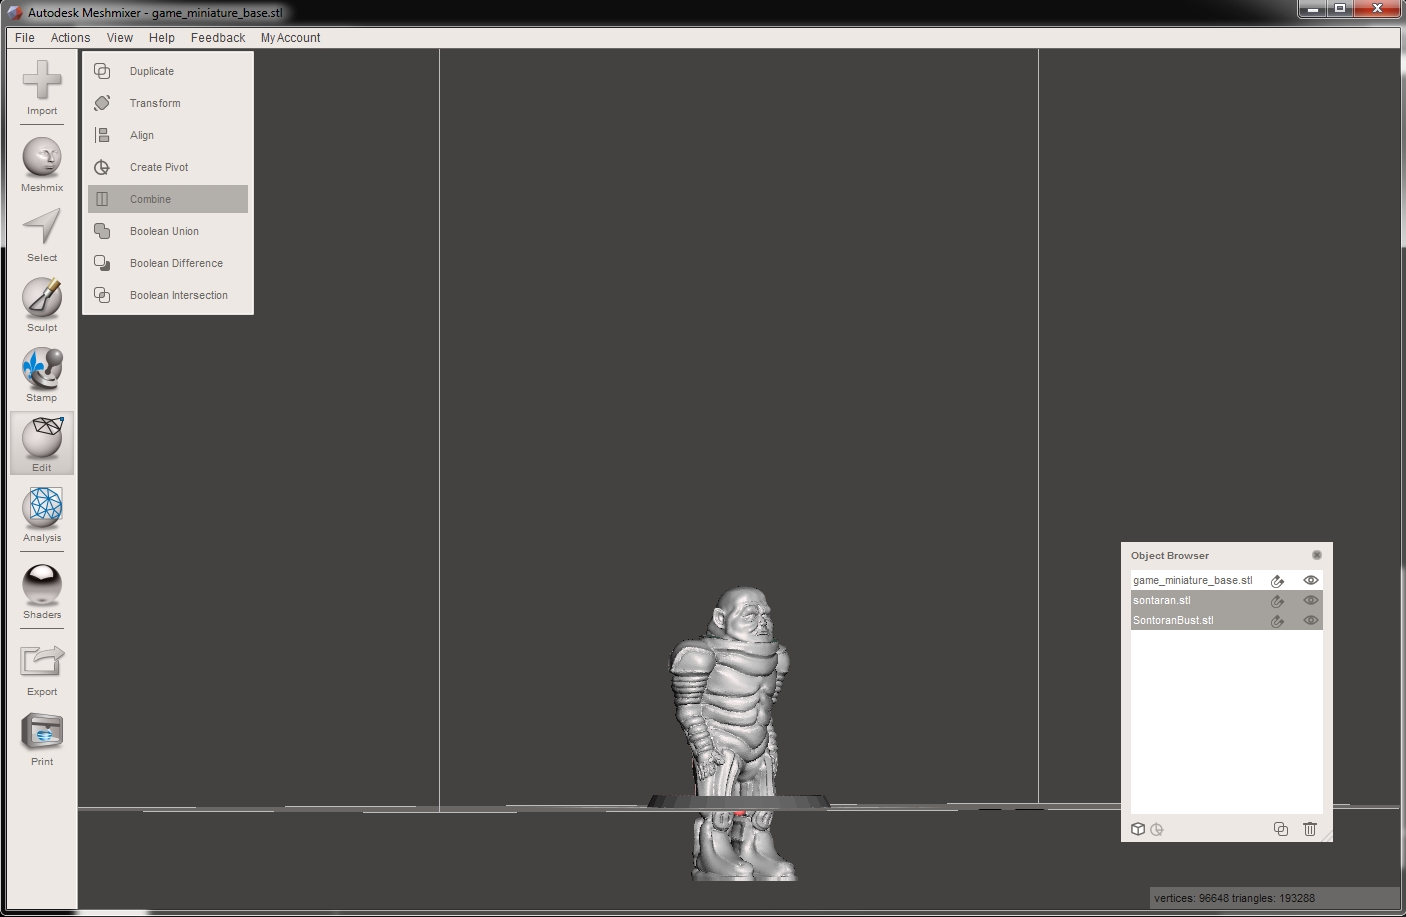The height and width of the screenshot is (917, 1406).
Task: Toggle the magnet icon for SontoranBust.stl
Action: pyautogui.click(x=1277, y=621)
